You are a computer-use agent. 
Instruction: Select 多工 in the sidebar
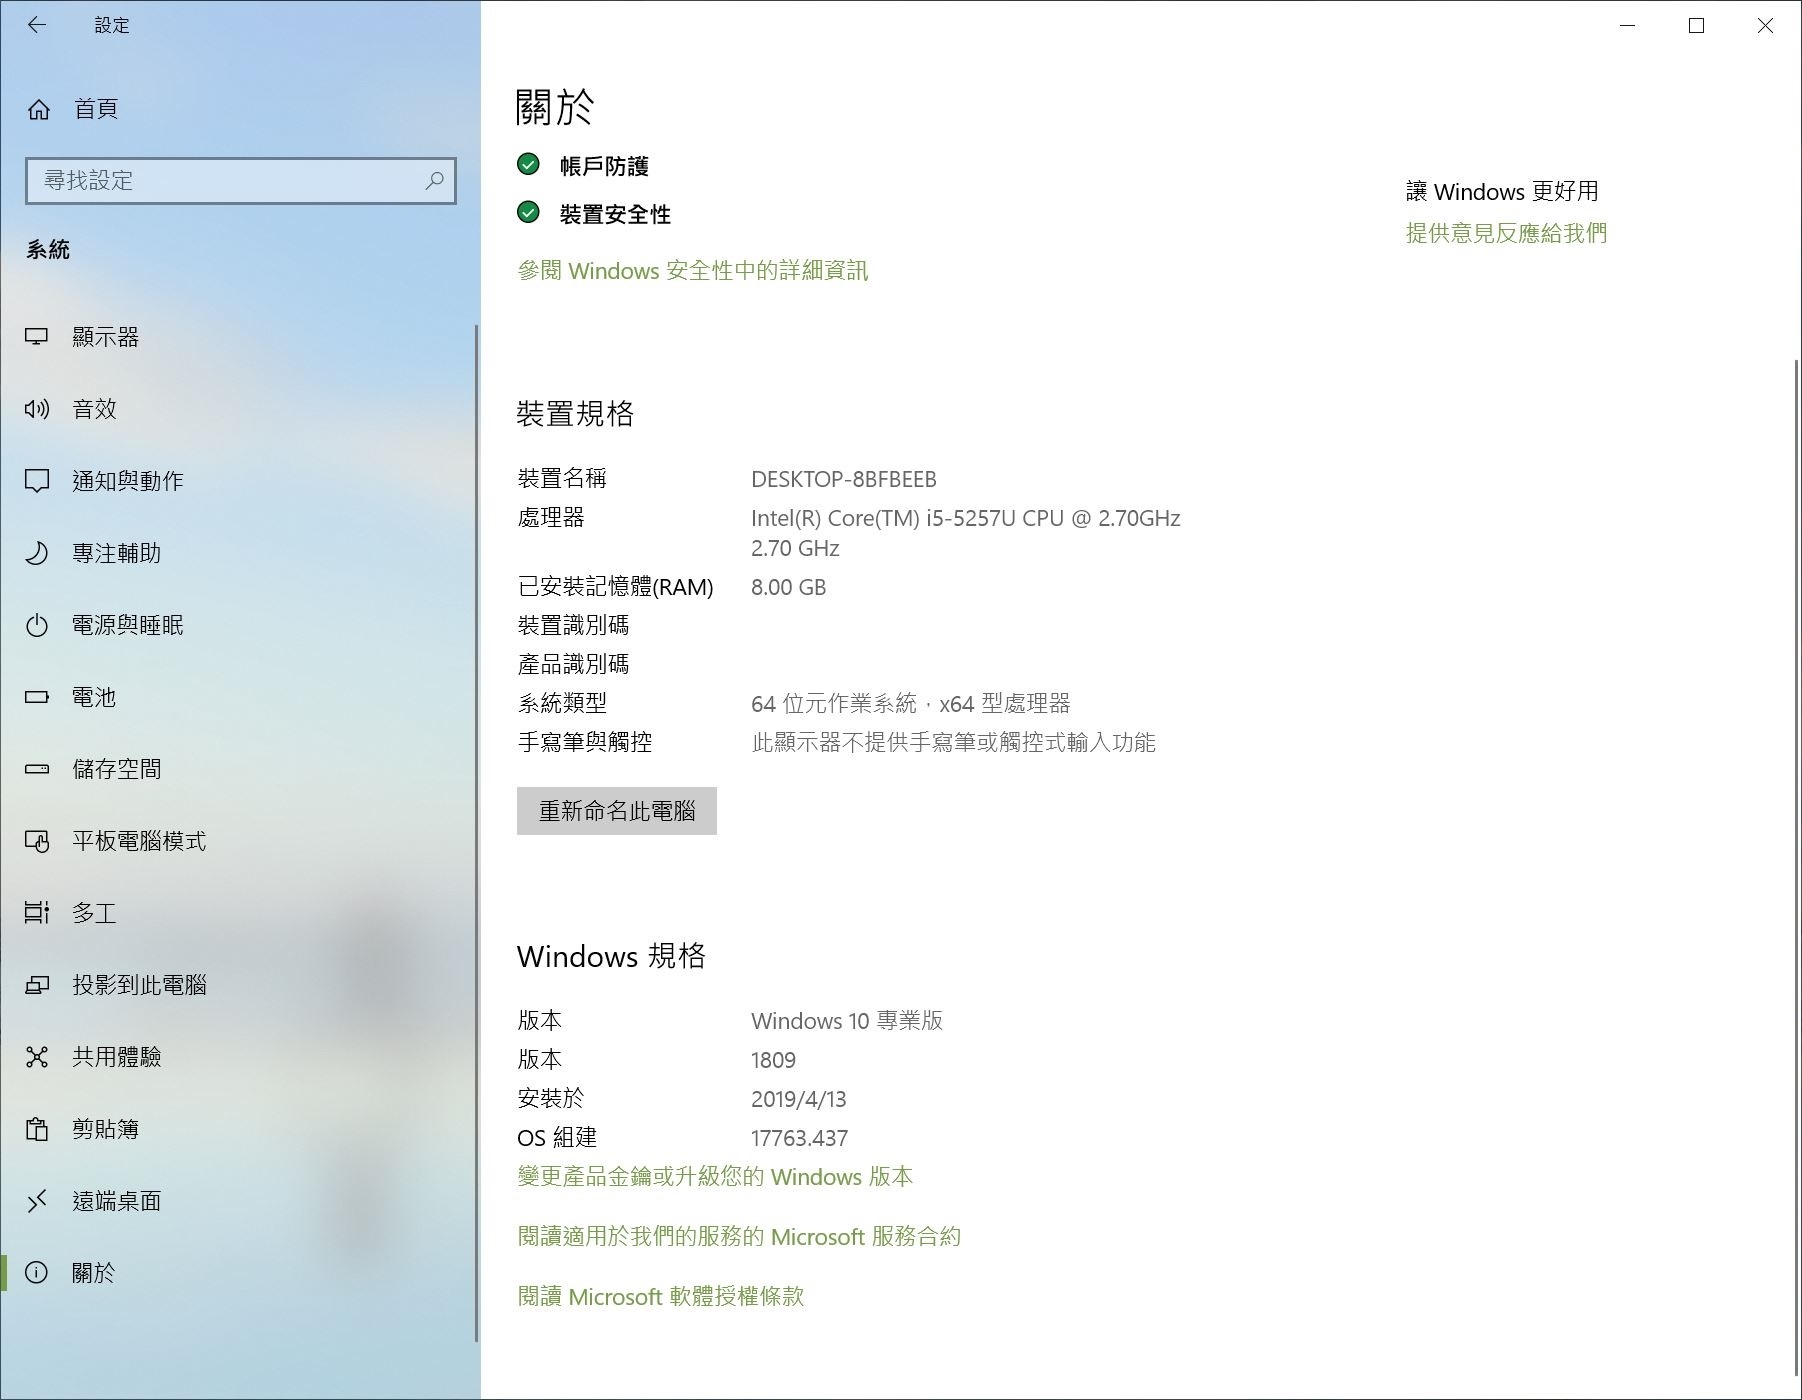coord(238,913)
